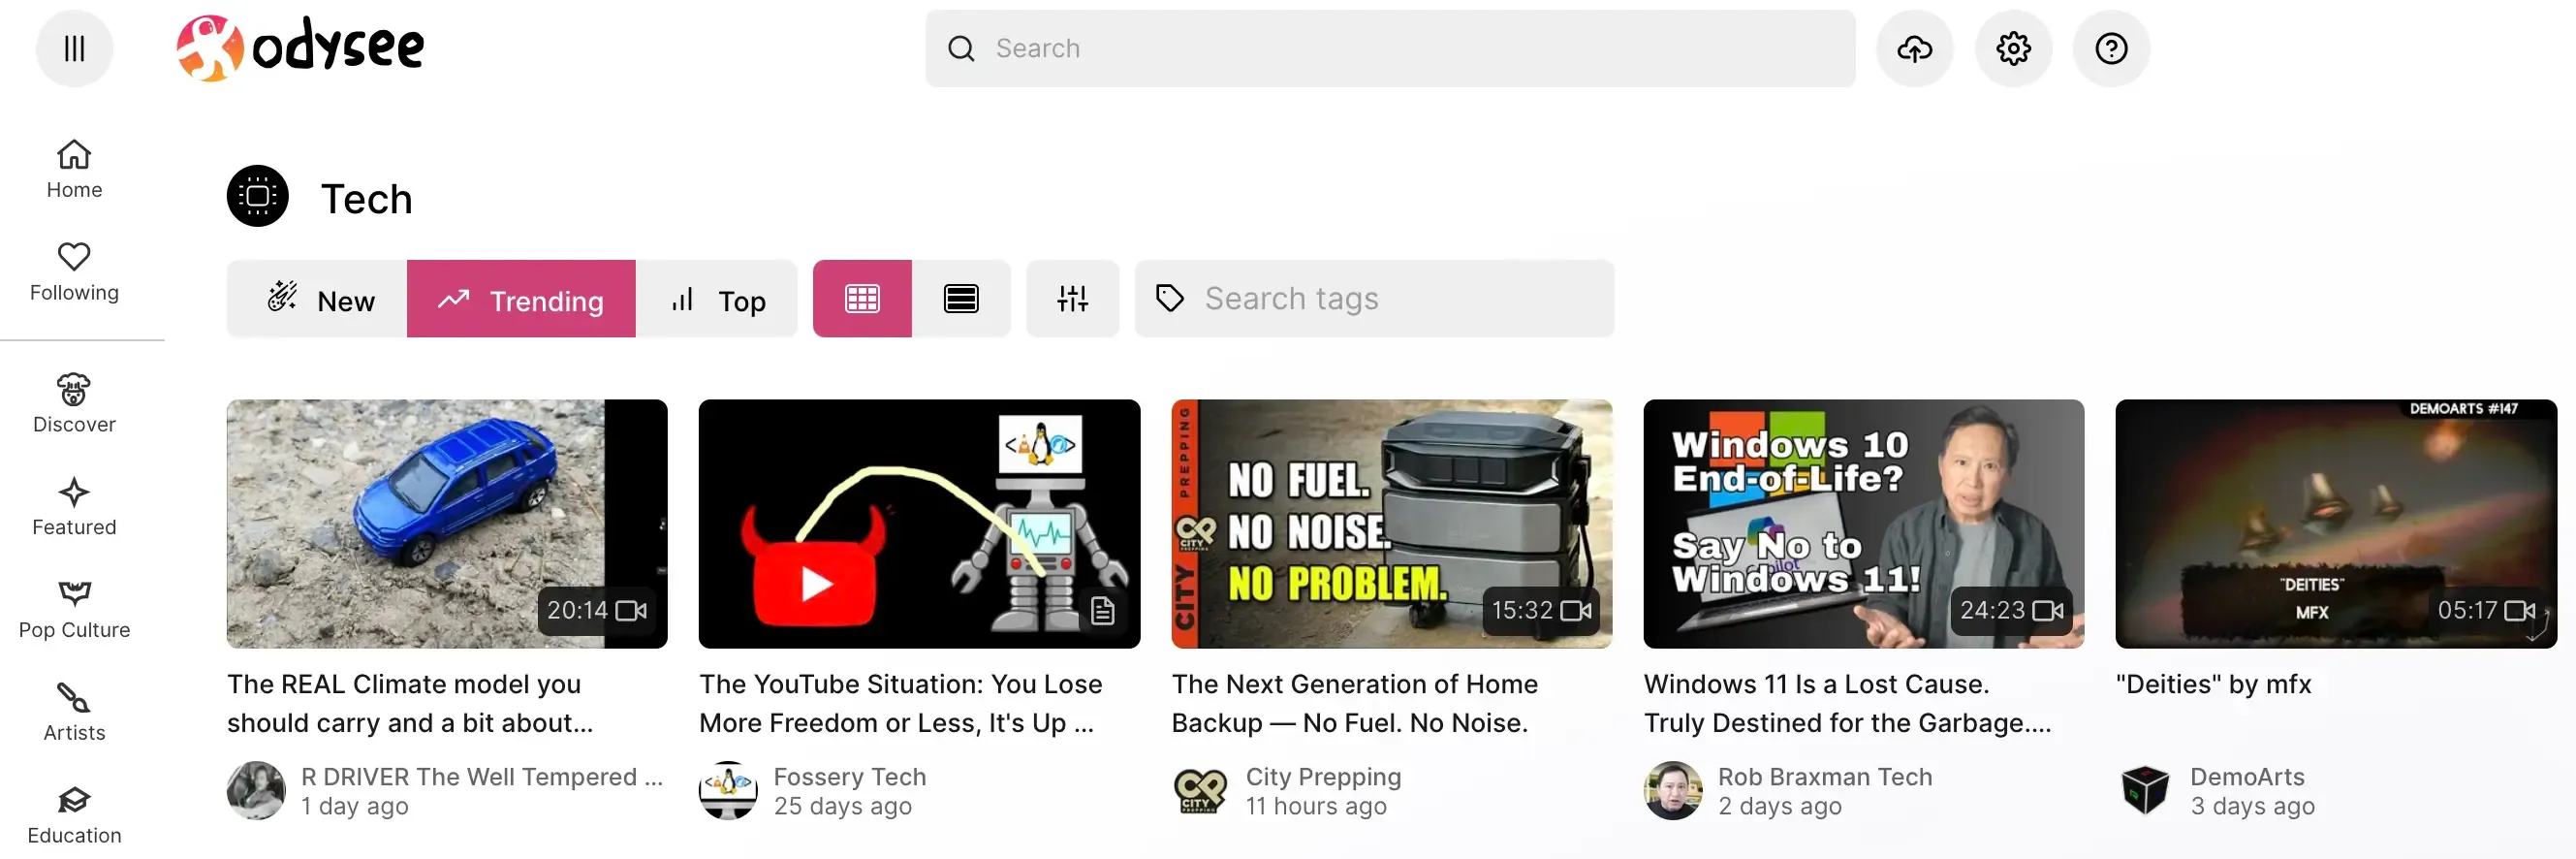Open Discover in sidebar
This screenshot has width=2576, height=859.
tap(74, 404)
